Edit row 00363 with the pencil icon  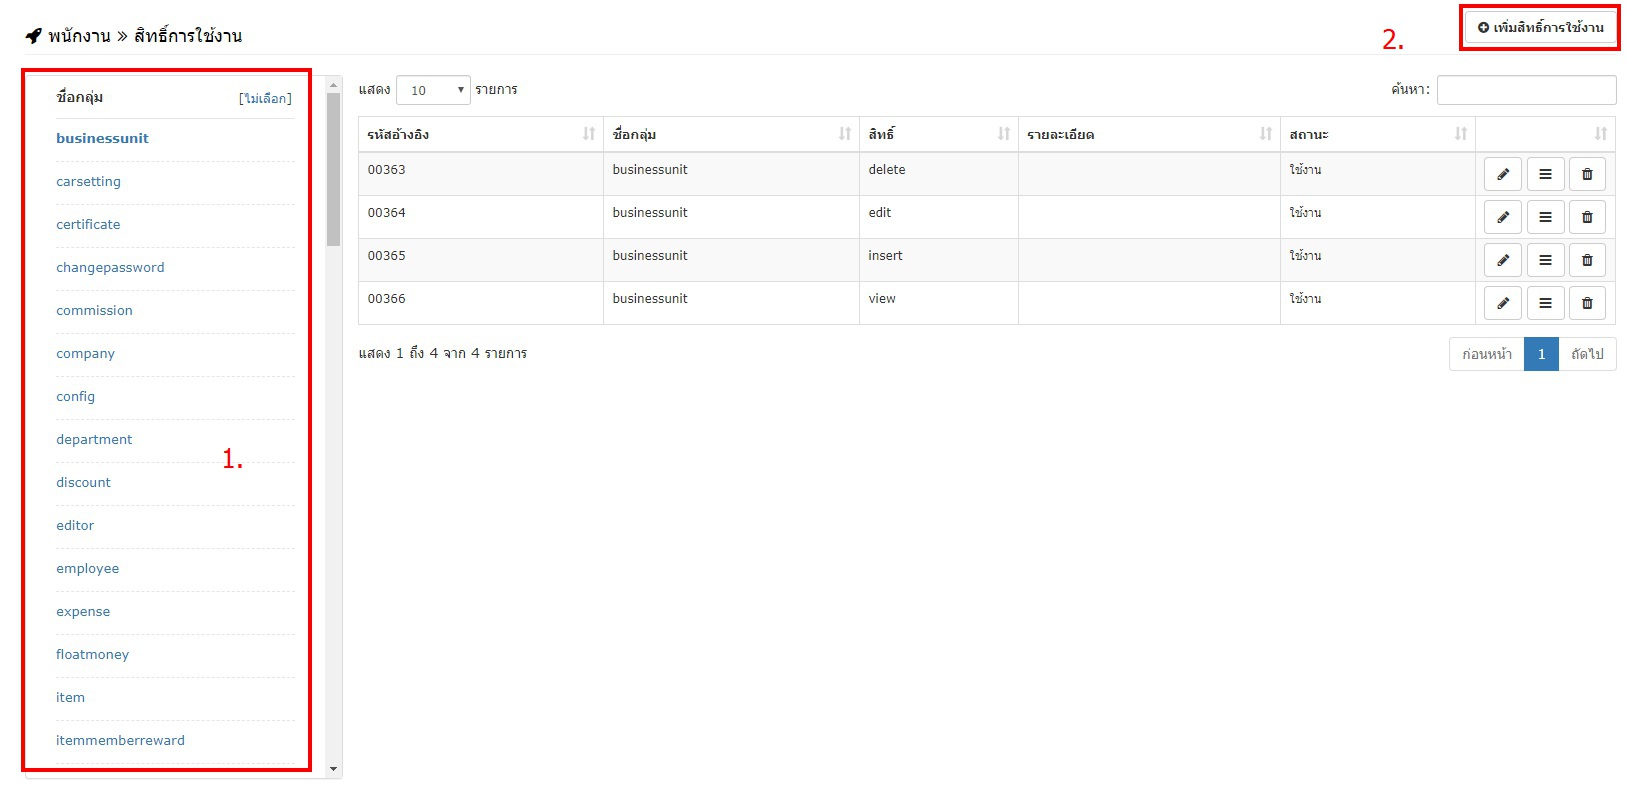coord(1502,174)
